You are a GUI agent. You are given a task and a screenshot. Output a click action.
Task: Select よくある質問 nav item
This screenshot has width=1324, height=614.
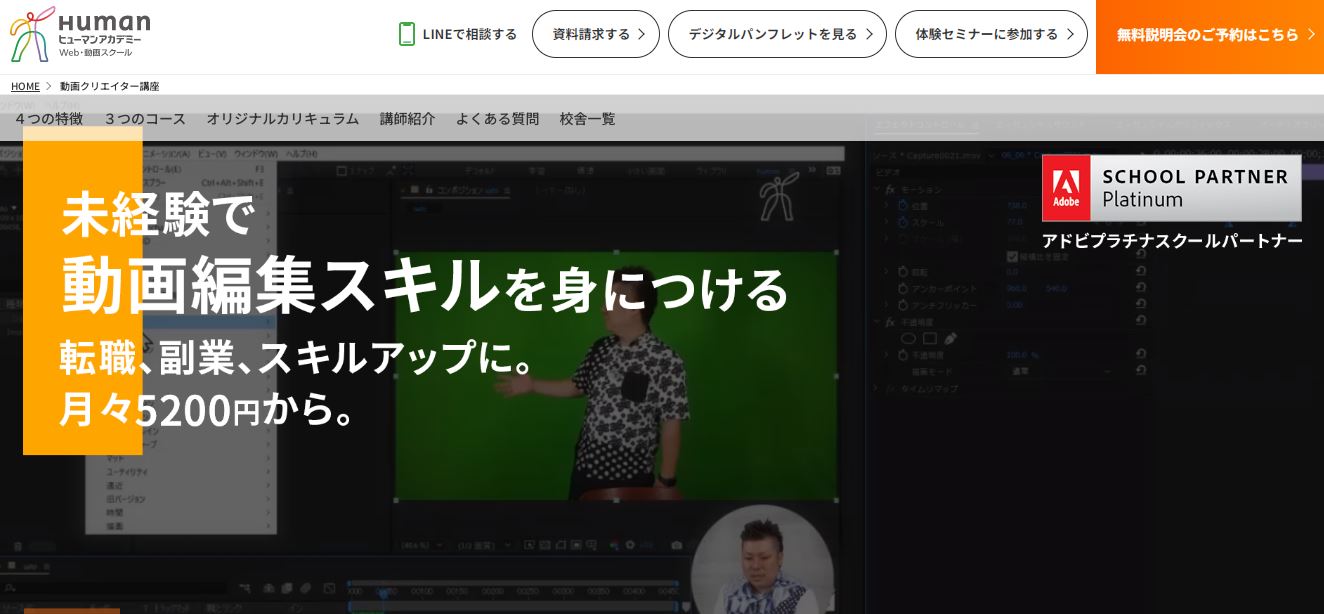[x=497, y=118]
